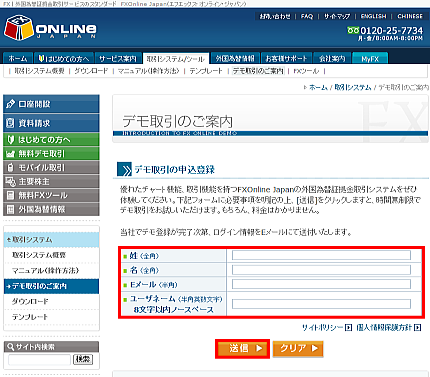The height and width of the screenshot is (377, 430).
Task: Click the 主要株主 sidebar button
Action: pyautogui.click(x=51, y=181)
